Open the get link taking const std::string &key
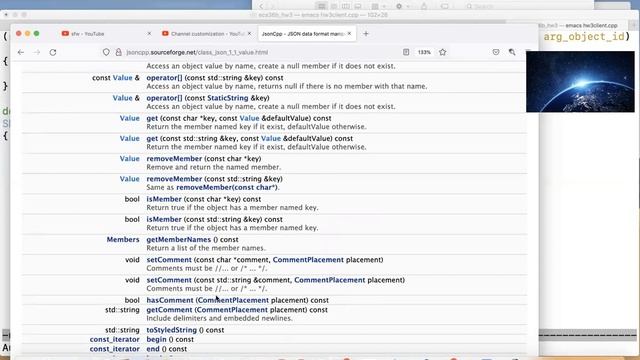 coord(152,138)
